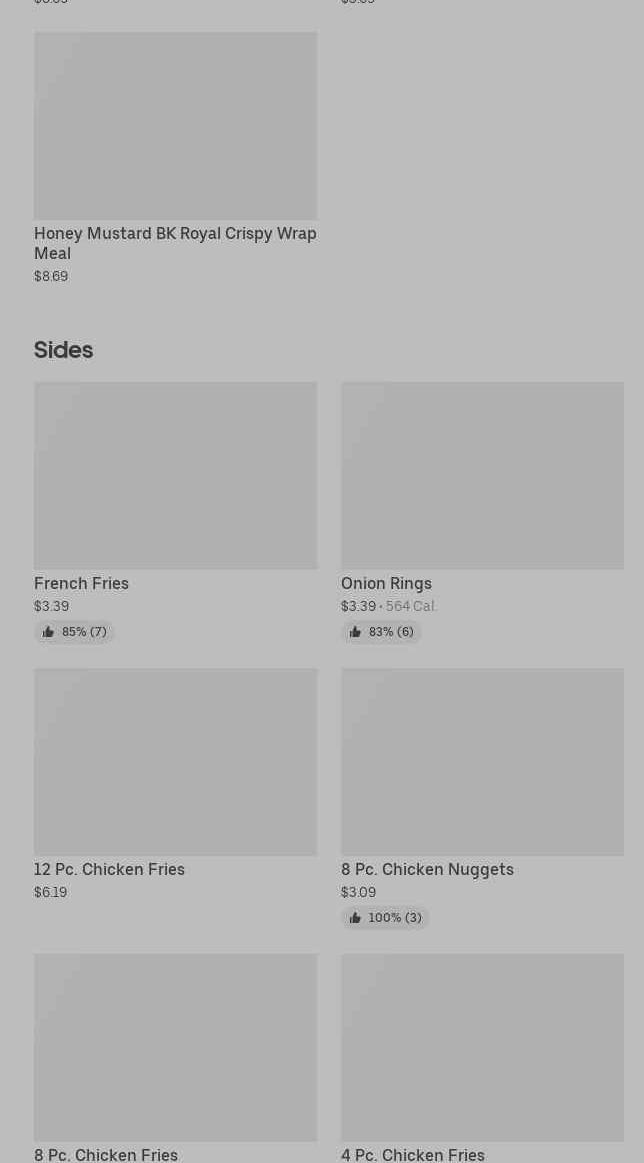The image size is (644, 1163).
Task: Open the French Fries item photo
Action: tap(175, 475)
